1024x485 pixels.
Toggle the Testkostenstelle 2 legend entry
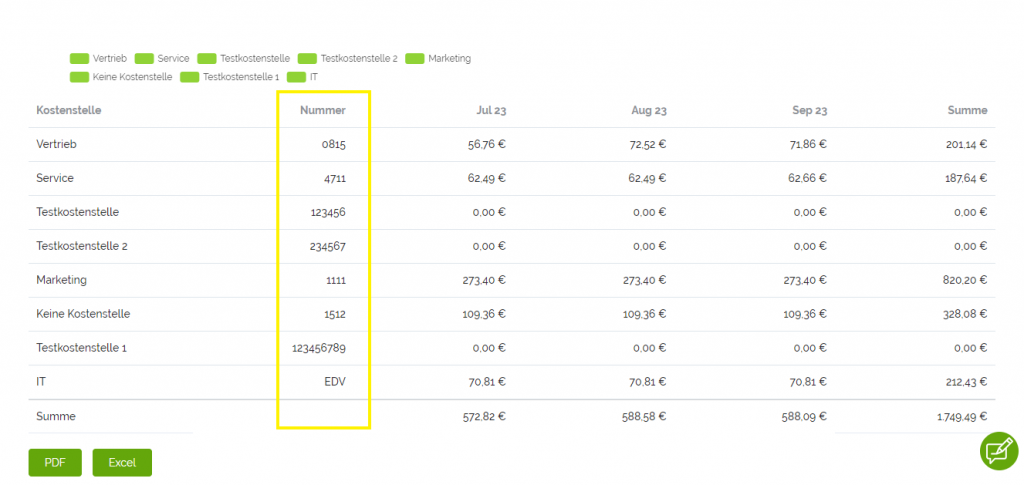347,59
